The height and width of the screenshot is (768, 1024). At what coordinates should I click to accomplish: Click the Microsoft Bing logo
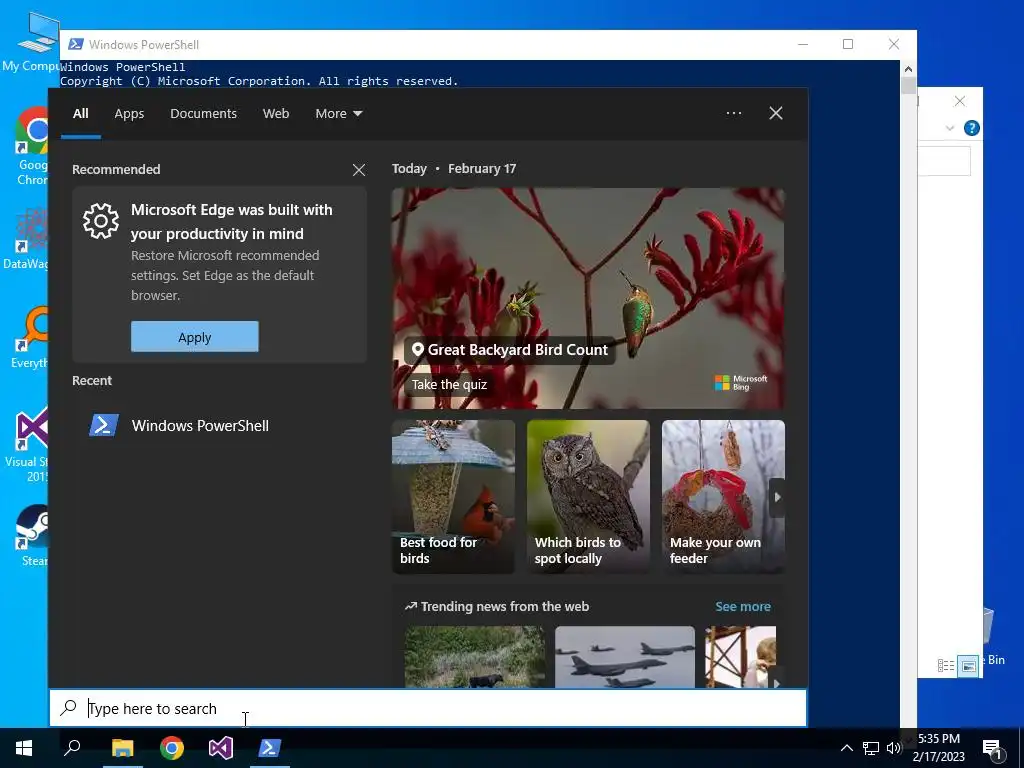[x=741, y=383]
